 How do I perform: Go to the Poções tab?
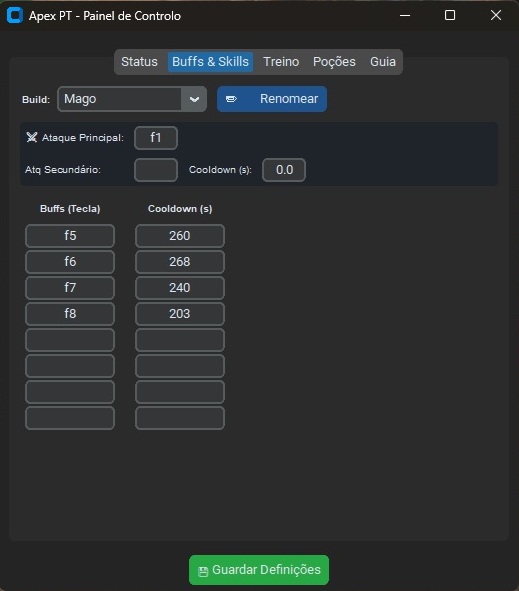(x=334, y=62)
